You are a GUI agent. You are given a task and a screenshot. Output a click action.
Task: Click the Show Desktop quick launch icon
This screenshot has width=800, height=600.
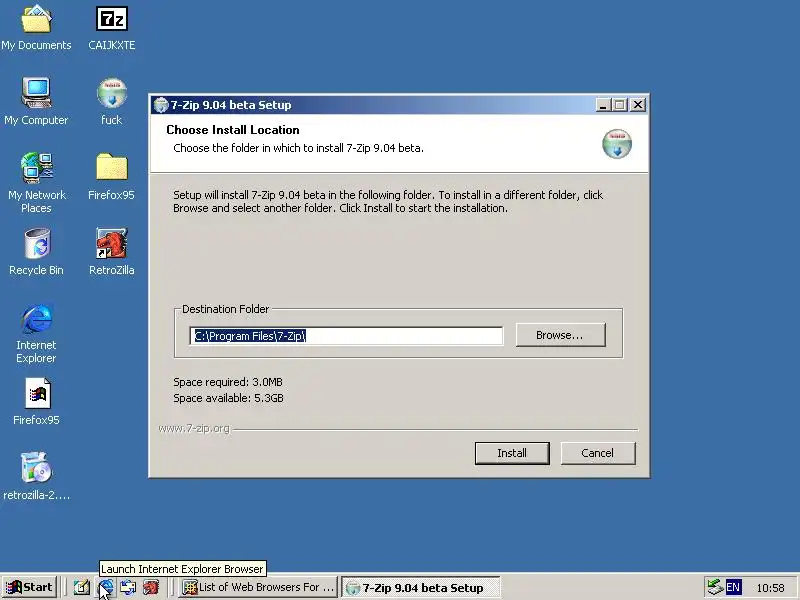click(82, 587)
